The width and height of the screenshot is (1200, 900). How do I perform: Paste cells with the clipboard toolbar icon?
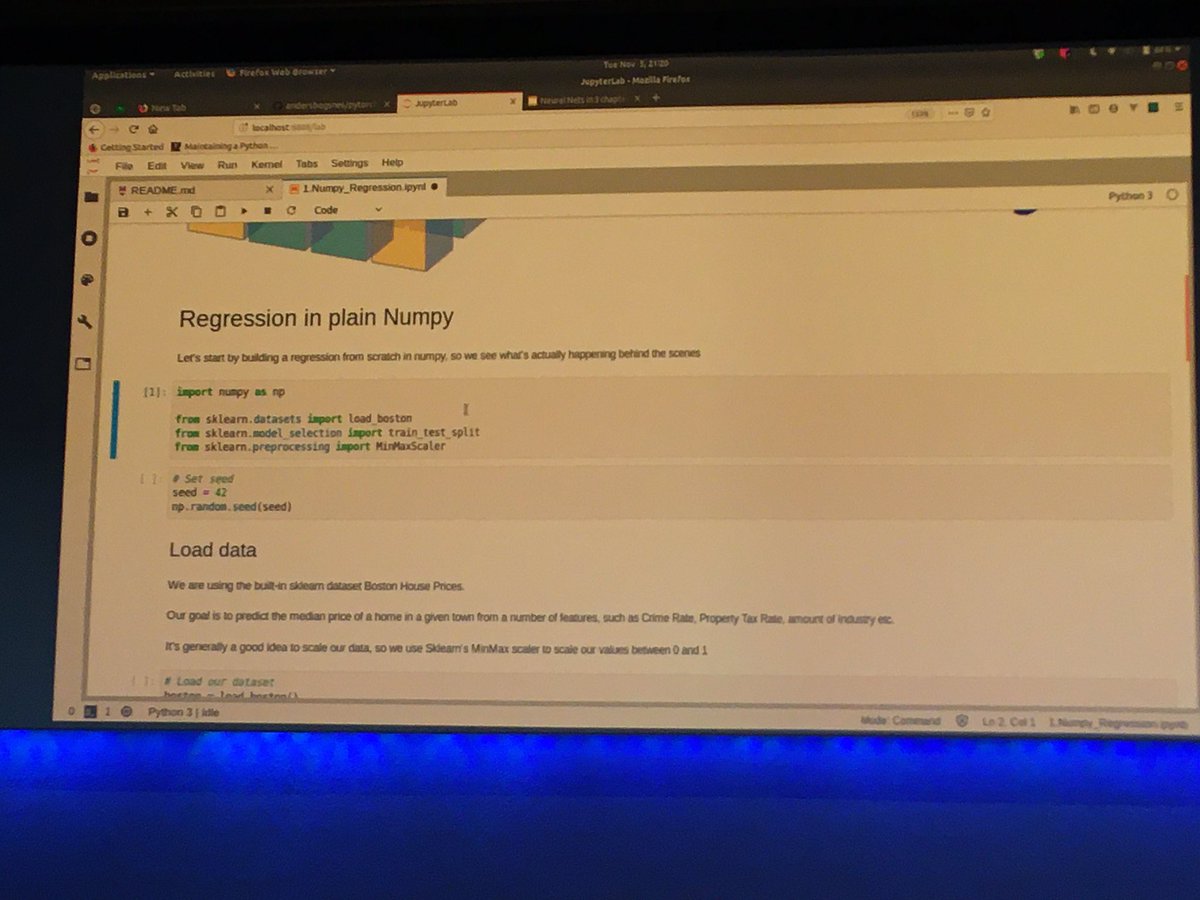(x=219, y=212)
